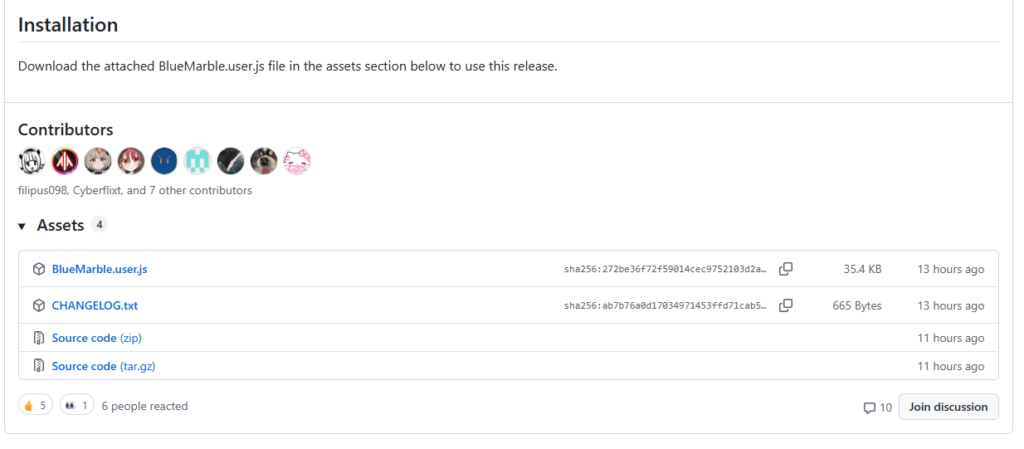This screenshot has height=449, width=1024.
Task: Open the pink Hello Kitty avatar
Action: pyautogui.click(x=296, y=161)
